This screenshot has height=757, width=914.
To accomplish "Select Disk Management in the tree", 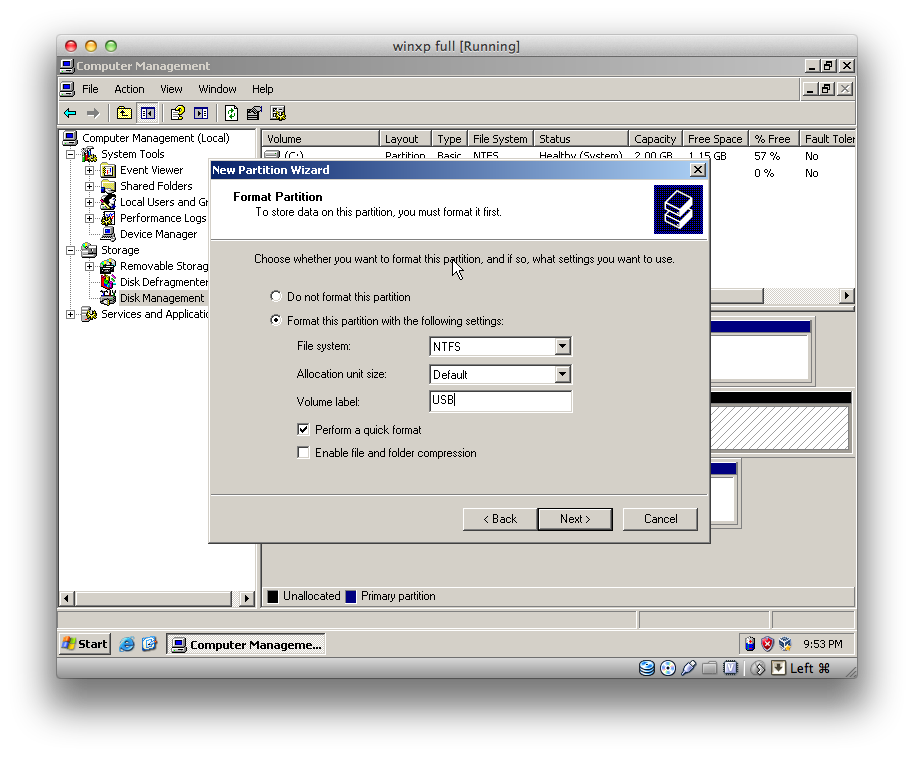I will (x=162, y=298).
